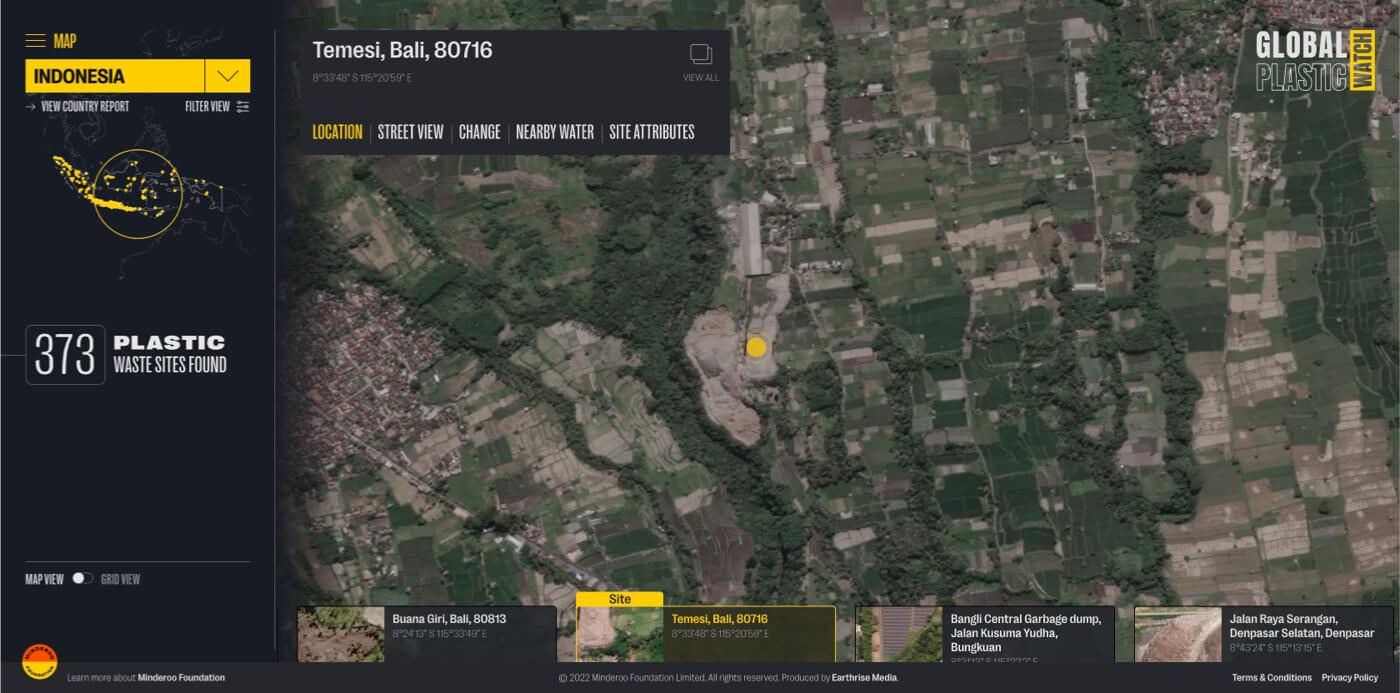Select the Temesi, Bali, 80716 card title
This screenshot has width=1400, height=693.
click(x=720, y=619)
